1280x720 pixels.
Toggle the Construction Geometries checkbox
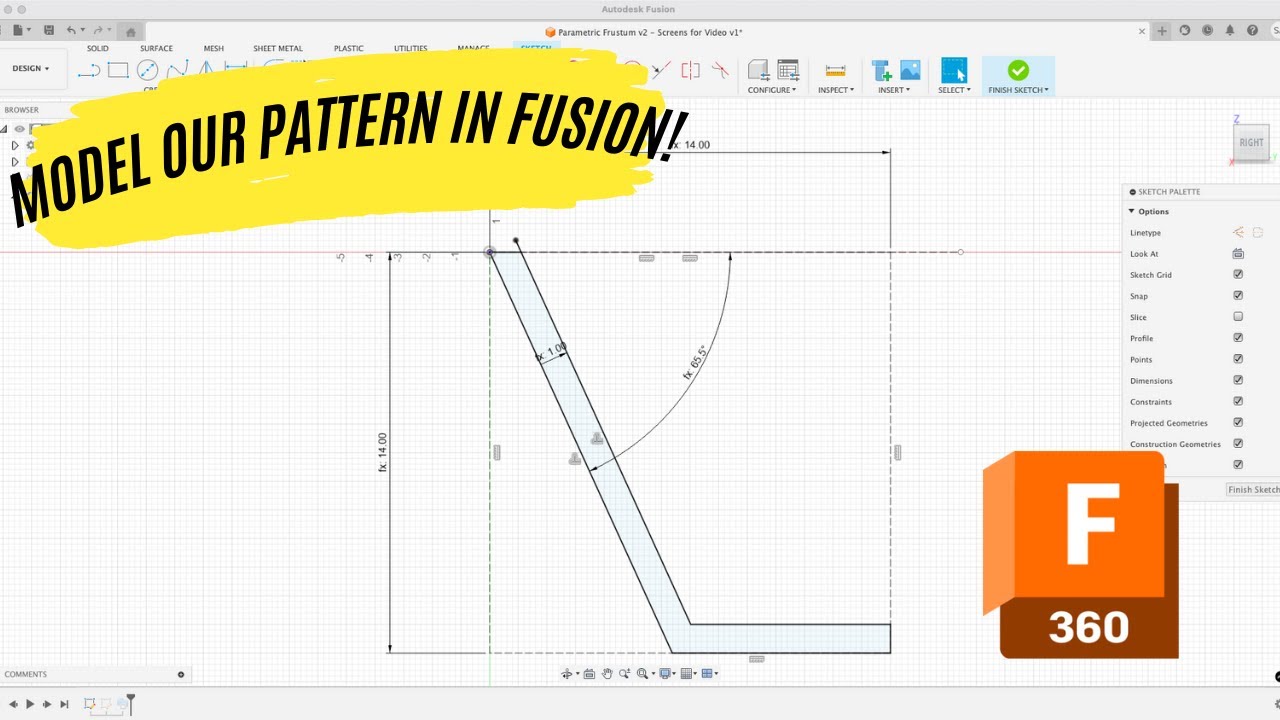[1238, 444]
